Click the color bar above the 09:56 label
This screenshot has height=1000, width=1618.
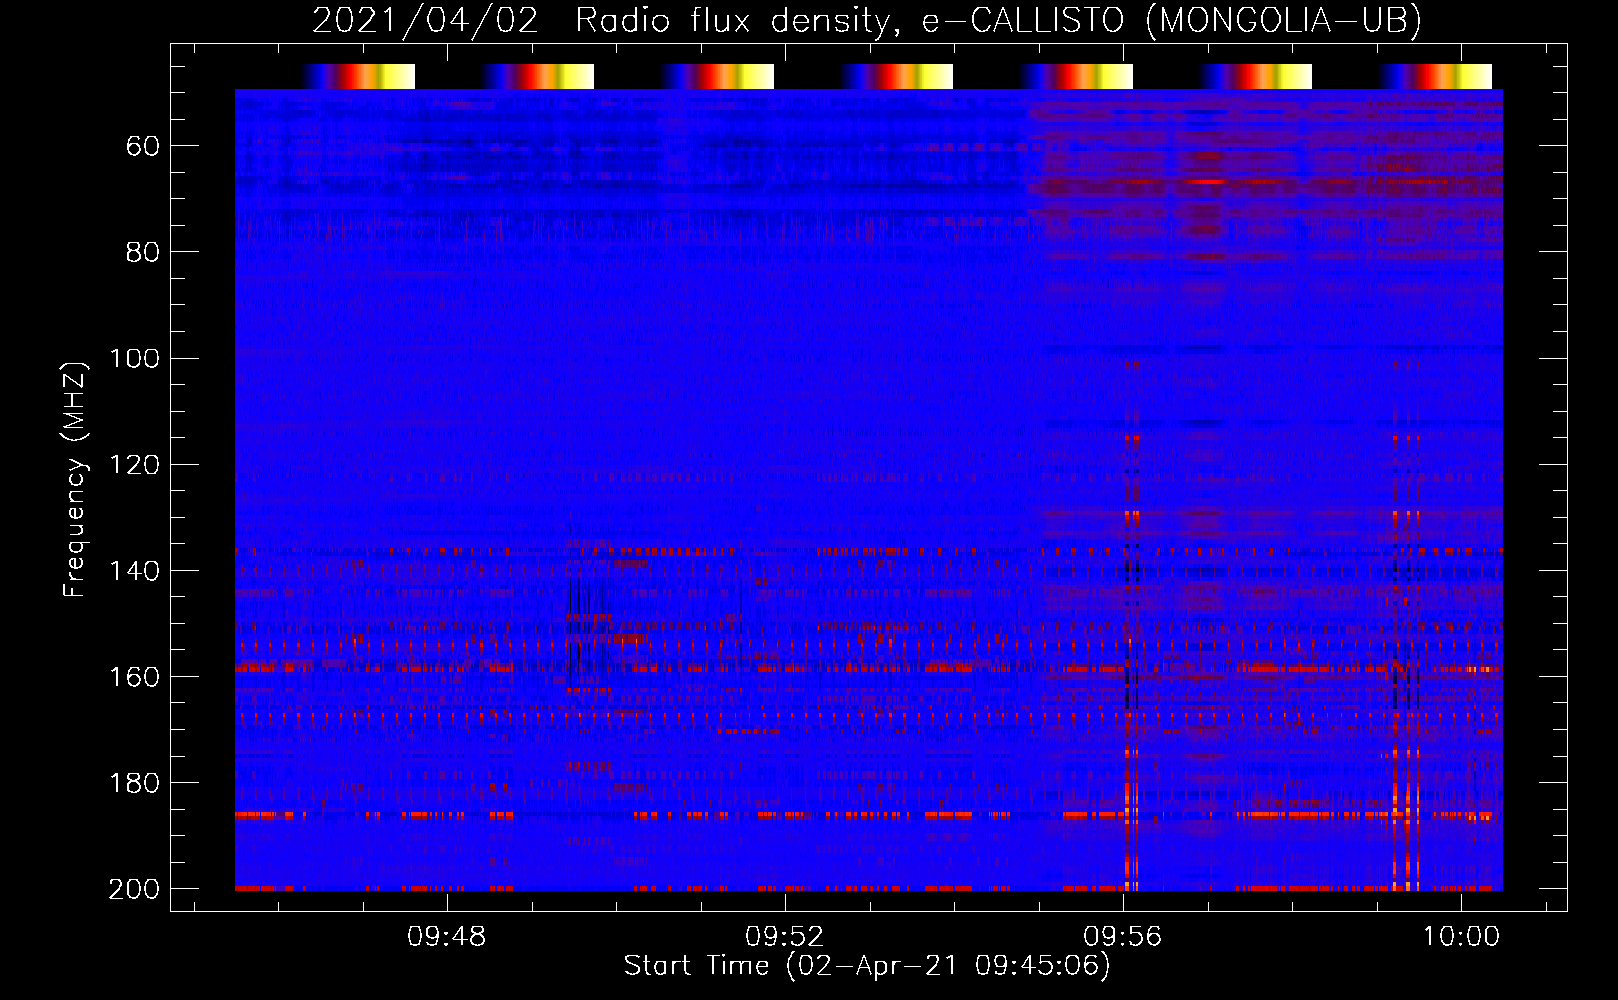1077,76
